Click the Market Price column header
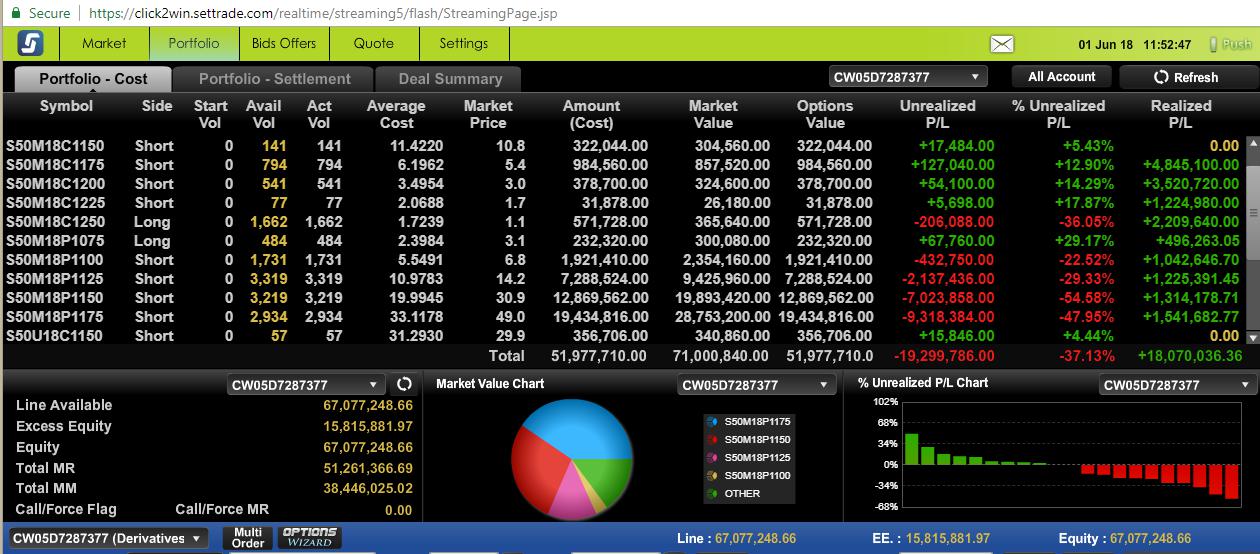The image size is (1260, 554). click(x=488, y=114)
